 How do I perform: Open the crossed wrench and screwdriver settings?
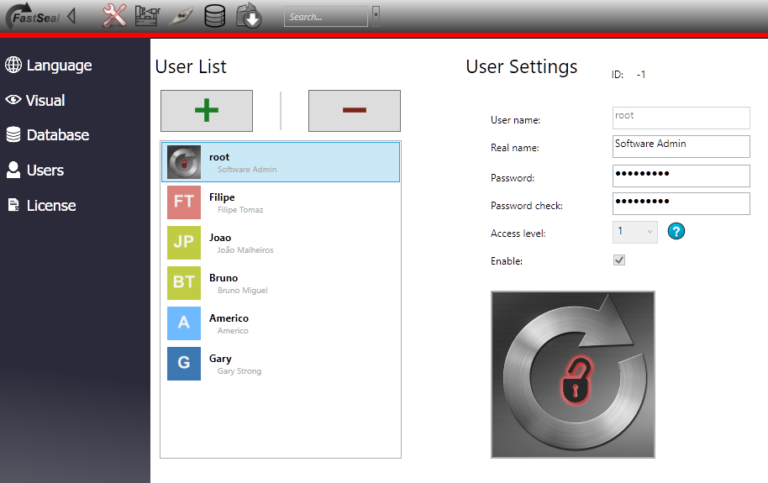tap(114, 16)
